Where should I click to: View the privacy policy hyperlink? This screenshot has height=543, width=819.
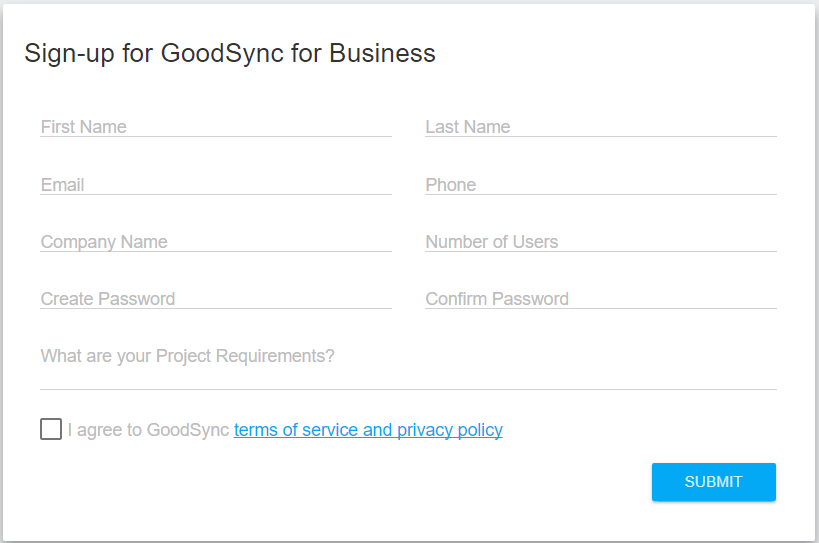click(449, 430)
